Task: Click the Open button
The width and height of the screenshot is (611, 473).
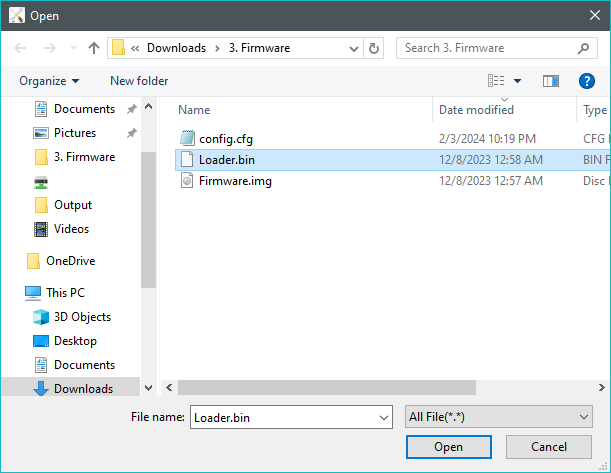Action: point(448,447)
